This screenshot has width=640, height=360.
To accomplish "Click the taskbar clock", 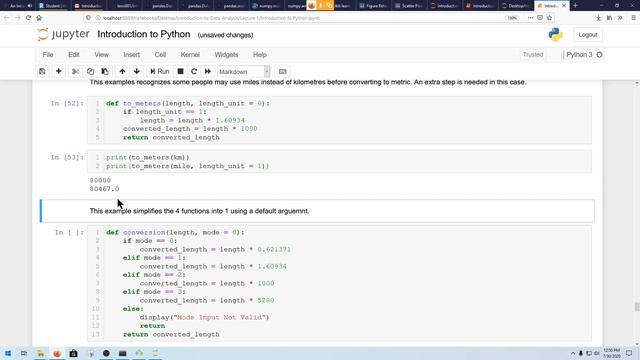I will 611,353.
